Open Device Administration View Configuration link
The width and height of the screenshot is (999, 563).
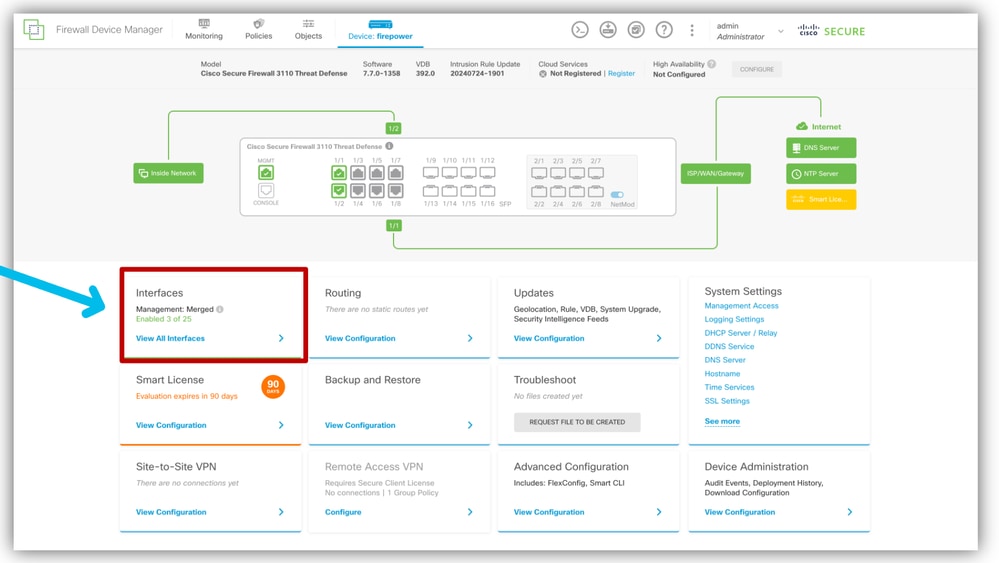(x=740, y=512)
